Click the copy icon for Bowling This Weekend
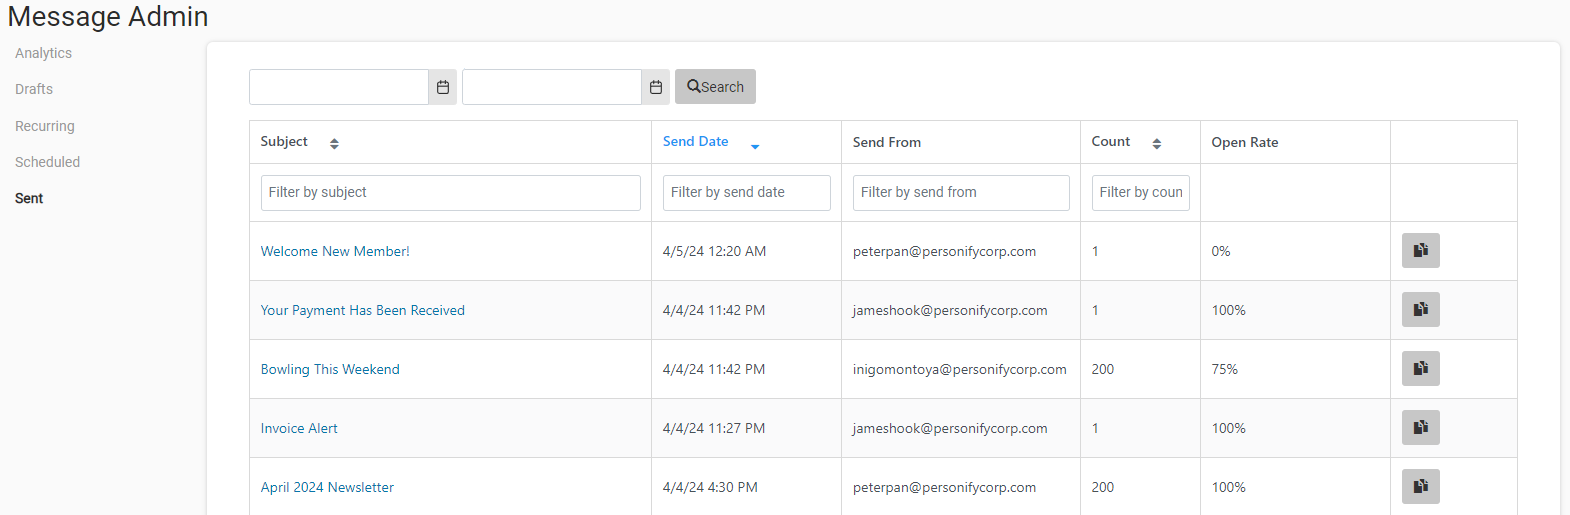Viewport: 1570px width, 515px height. click(x=1420, y=368)
